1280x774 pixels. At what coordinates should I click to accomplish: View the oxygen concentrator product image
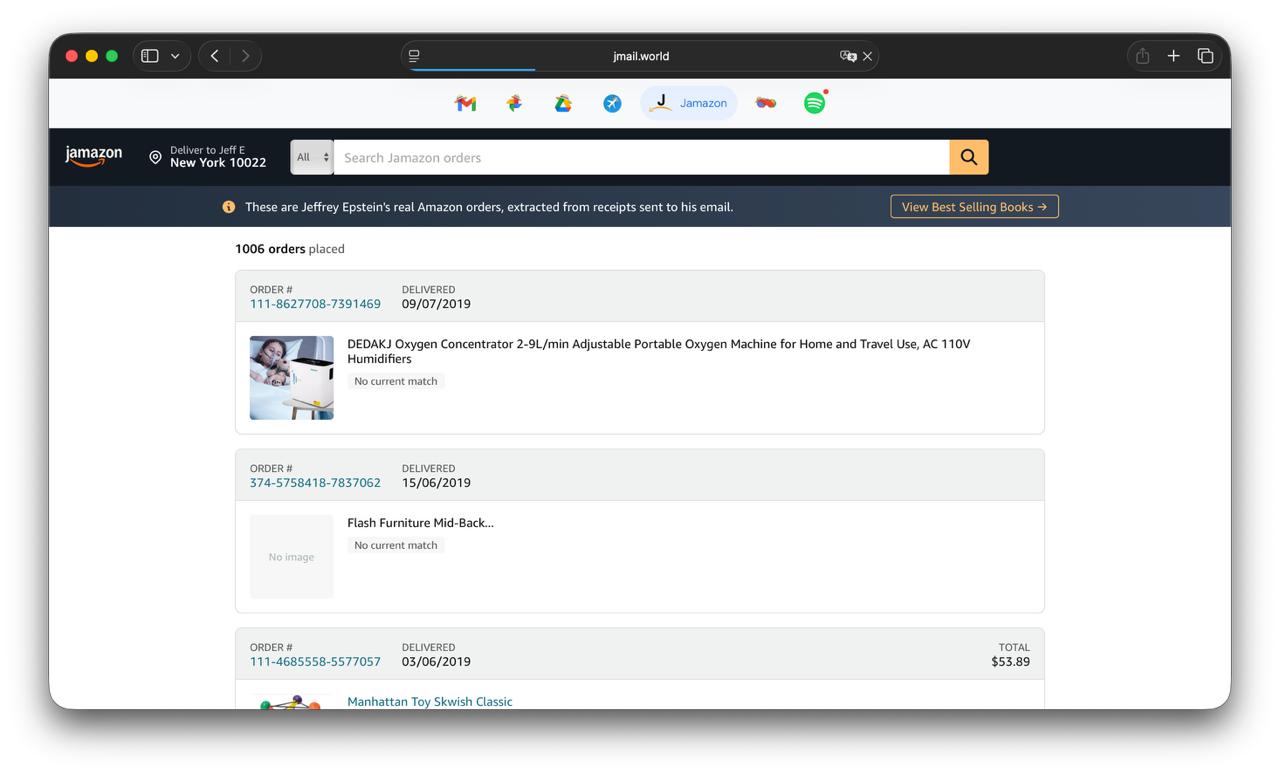[292, 378]
